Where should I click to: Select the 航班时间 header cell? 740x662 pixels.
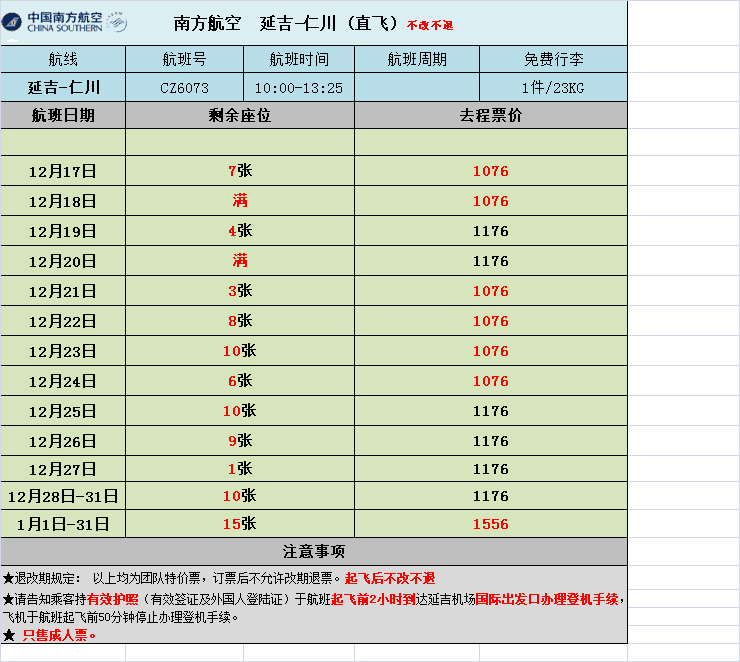pyautogui.click(x=299, y=59)
